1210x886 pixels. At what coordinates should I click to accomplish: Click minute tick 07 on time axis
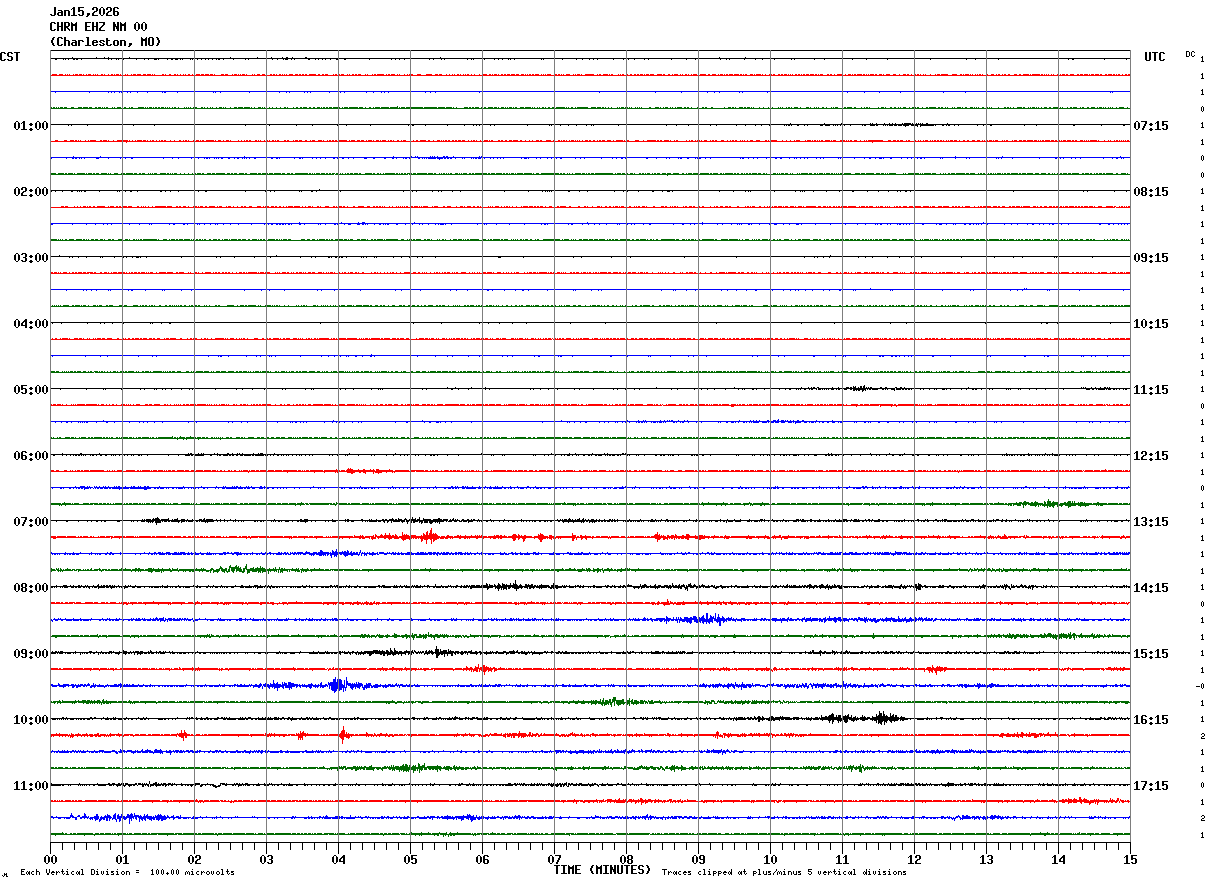(554, 859)
